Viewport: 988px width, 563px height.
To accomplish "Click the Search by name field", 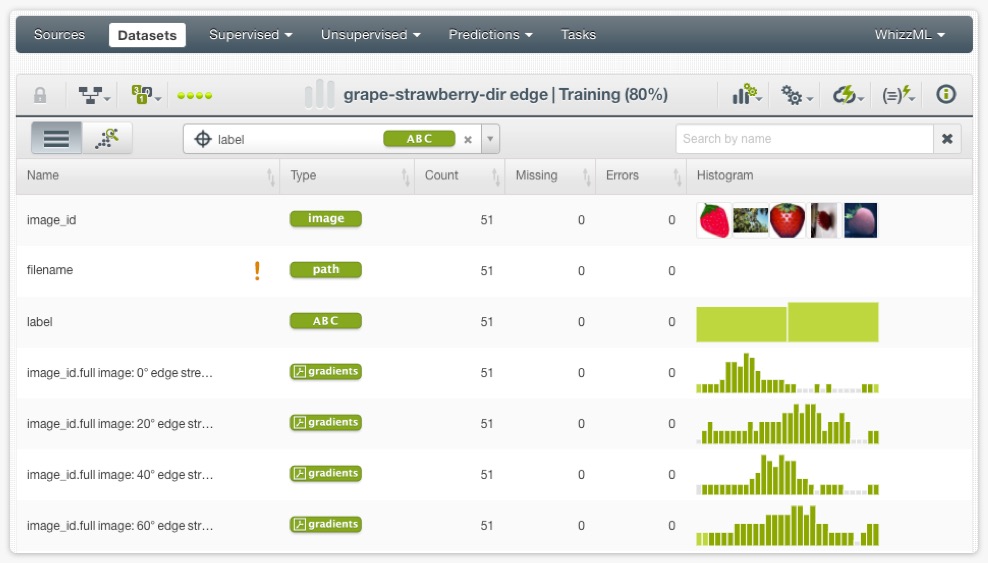I will coord(804,139).
